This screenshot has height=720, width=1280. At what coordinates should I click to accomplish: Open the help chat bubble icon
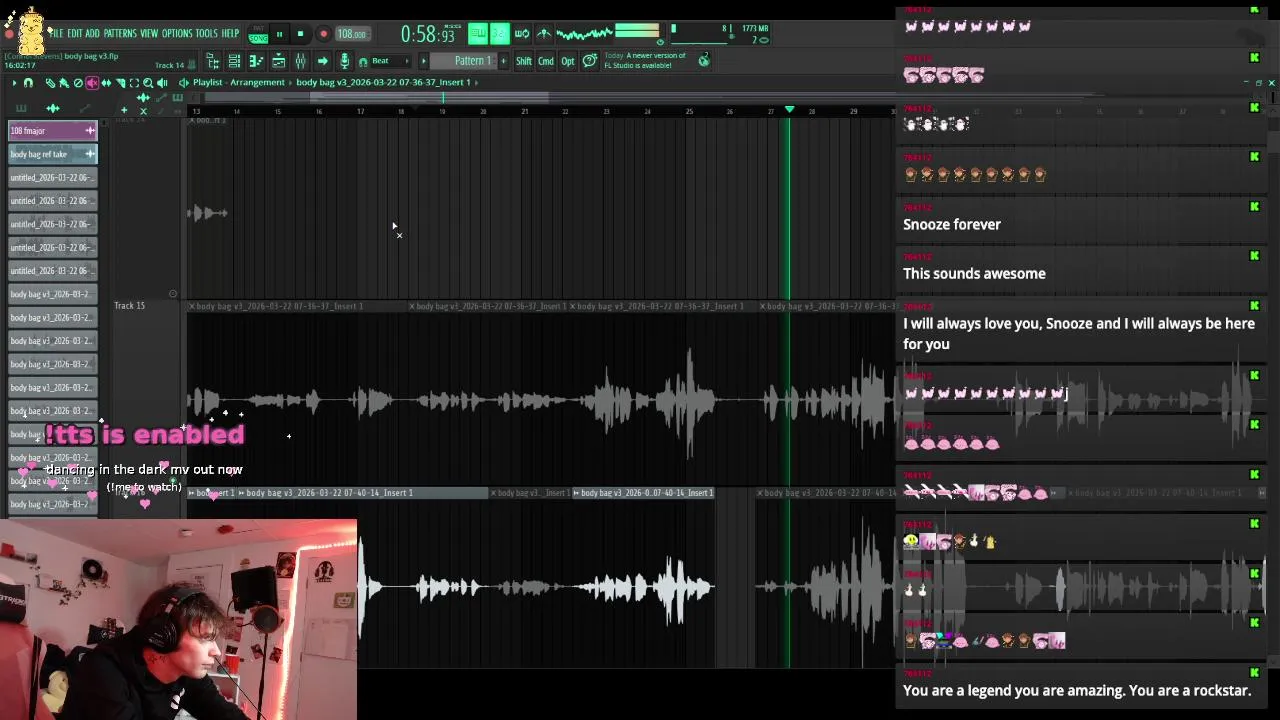[590, 61]
